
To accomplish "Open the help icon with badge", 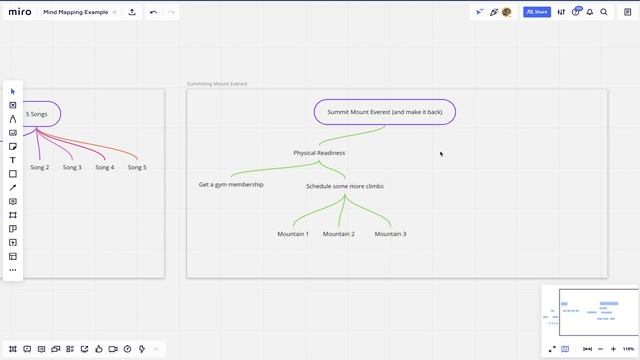I will pyautogui.click(x=576, y=12).
